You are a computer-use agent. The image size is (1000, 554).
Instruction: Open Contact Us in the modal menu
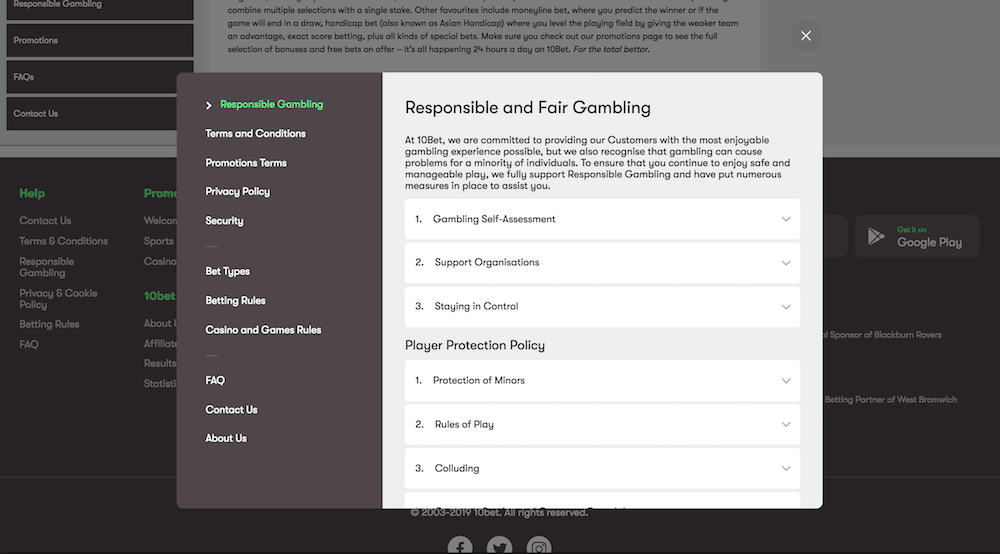(231, 409)
